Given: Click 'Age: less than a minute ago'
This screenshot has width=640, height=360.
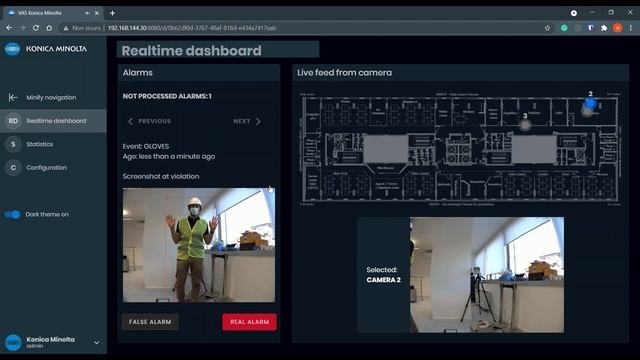Looking at the screenshot, I should tap(169, 156).
